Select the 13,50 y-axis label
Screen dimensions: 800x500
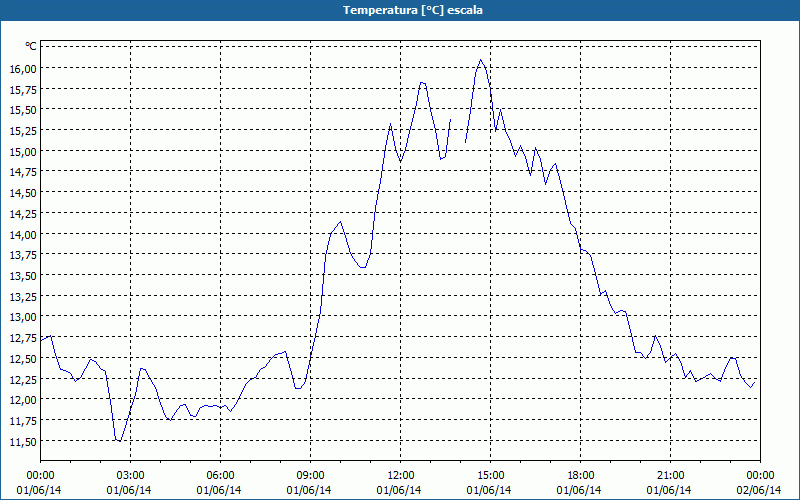(x=23, y=276)
